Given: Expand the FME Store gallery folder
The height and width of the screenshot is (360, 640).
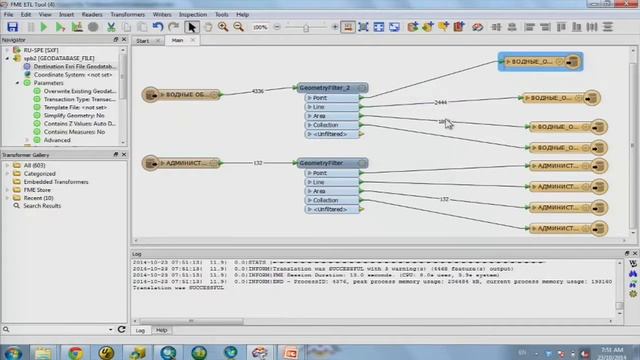Looking at the screenshot, I should tap(7, 190).
